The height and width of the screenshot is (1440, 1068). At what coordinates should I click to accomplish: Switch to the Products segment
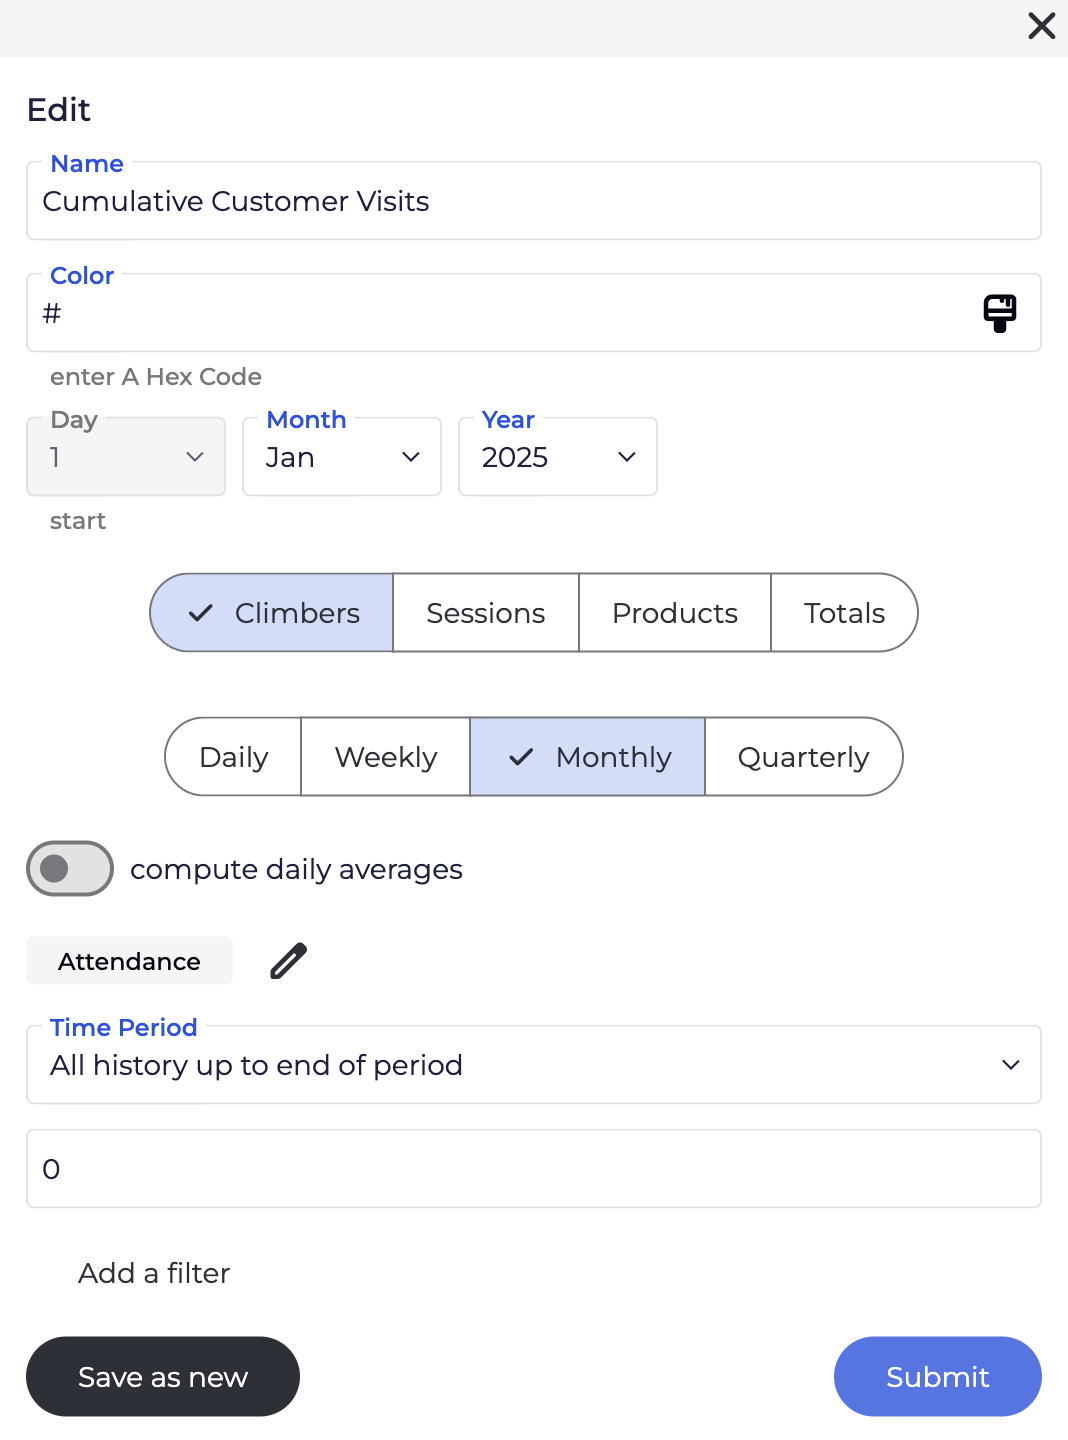[675, 613]
